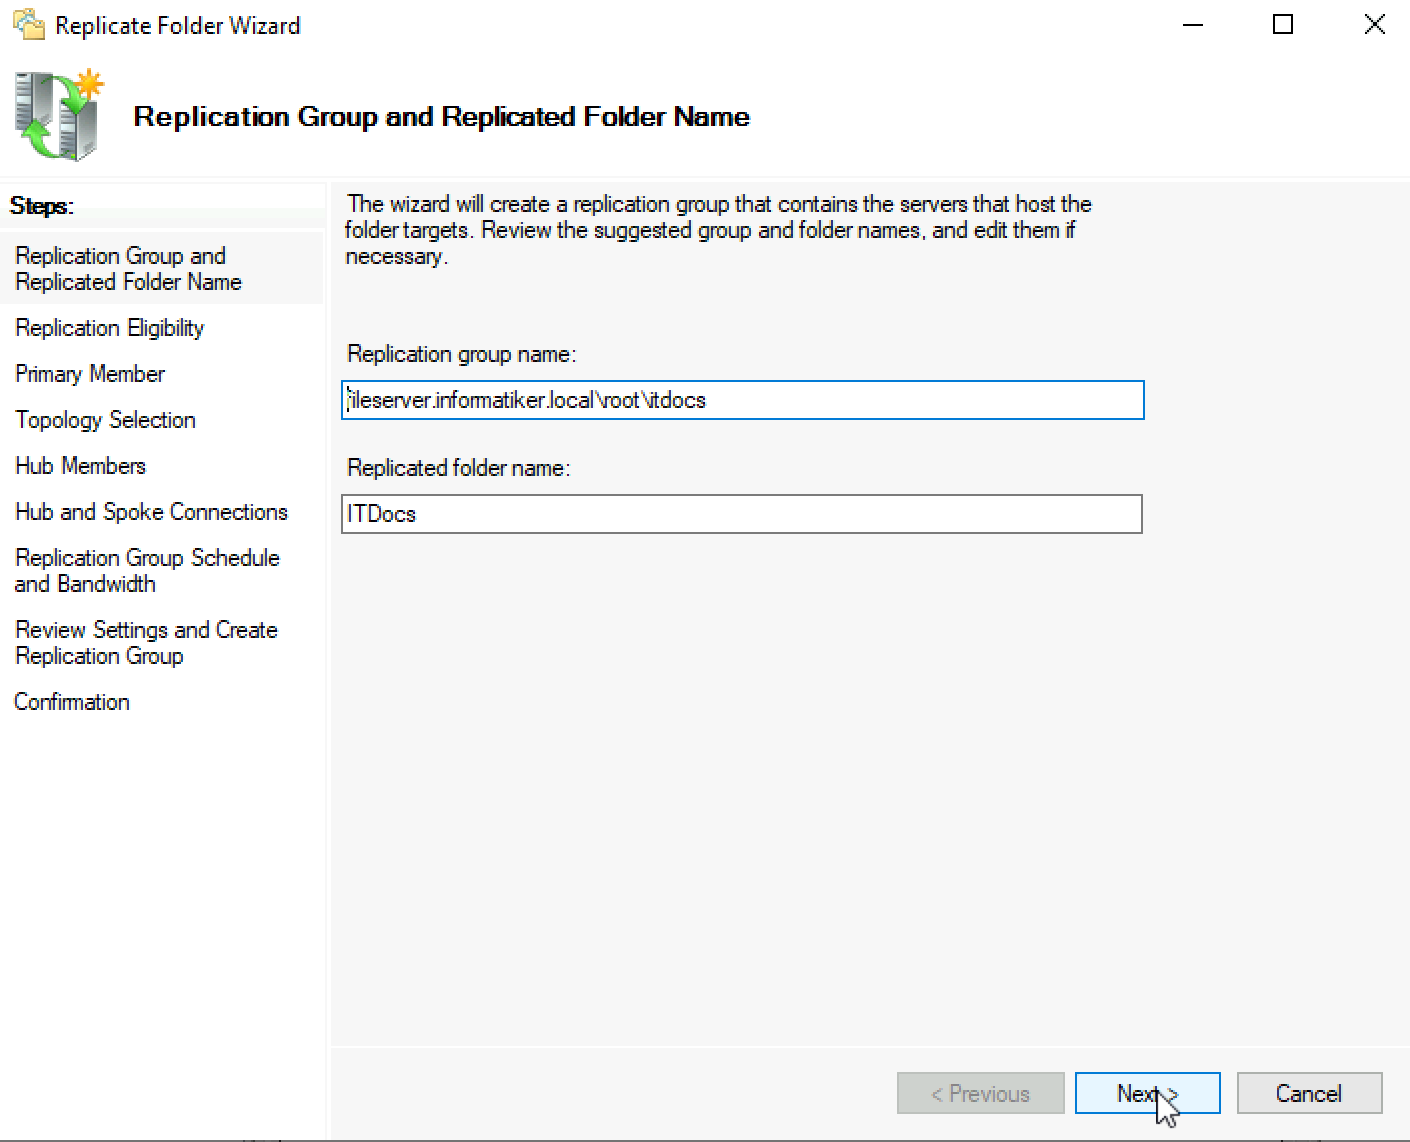Click the 'Replicated folder name:' label
Screen dimensions: 1410x1142
click(x=459, y=468)
